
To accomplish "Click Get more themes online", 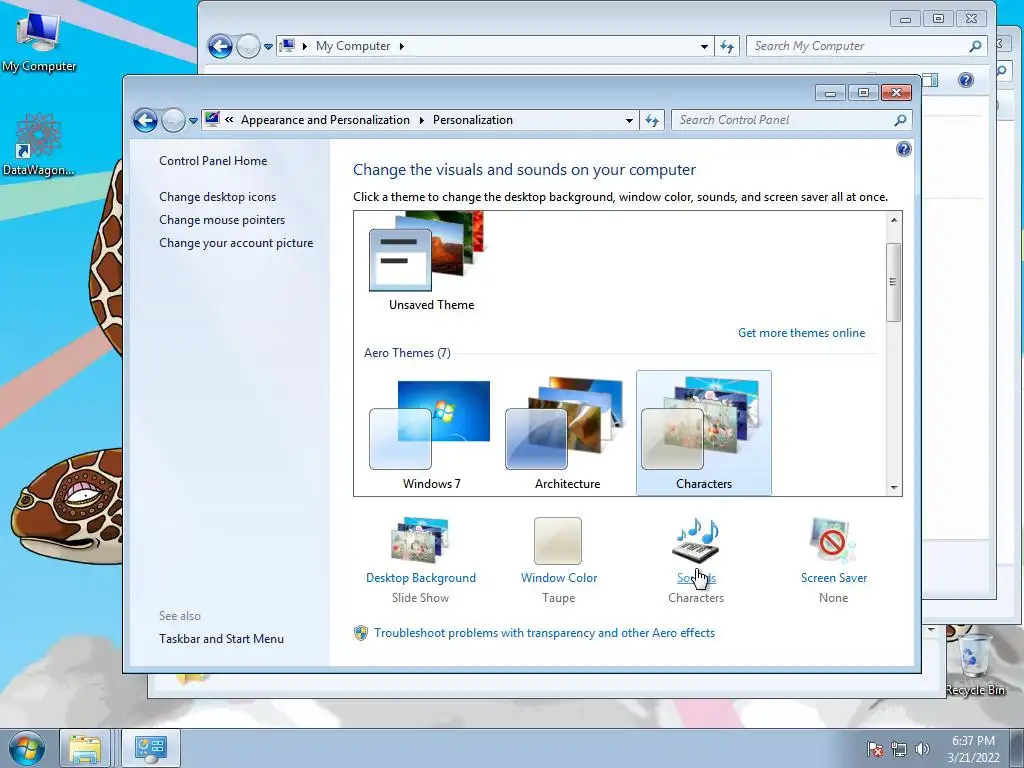I will point(801,333).
